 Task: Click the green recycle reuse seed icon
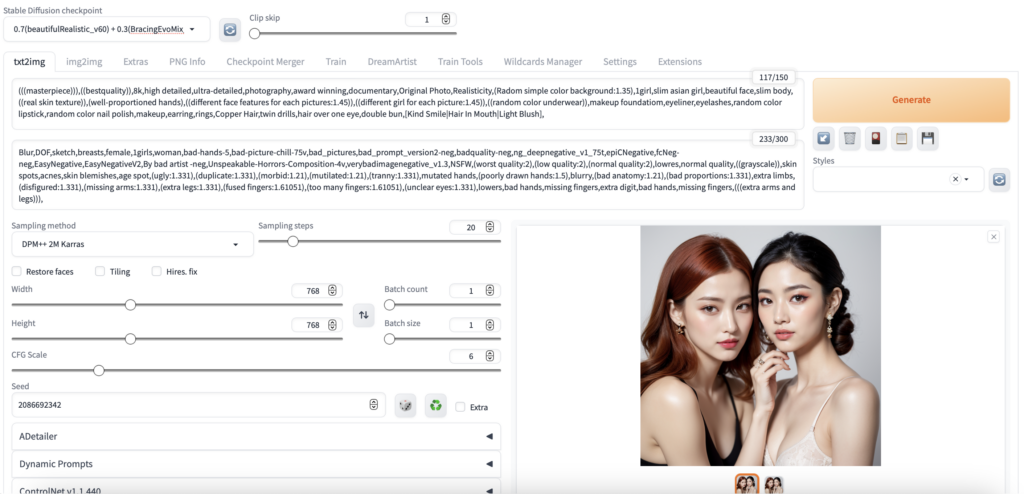coord(435,405)
